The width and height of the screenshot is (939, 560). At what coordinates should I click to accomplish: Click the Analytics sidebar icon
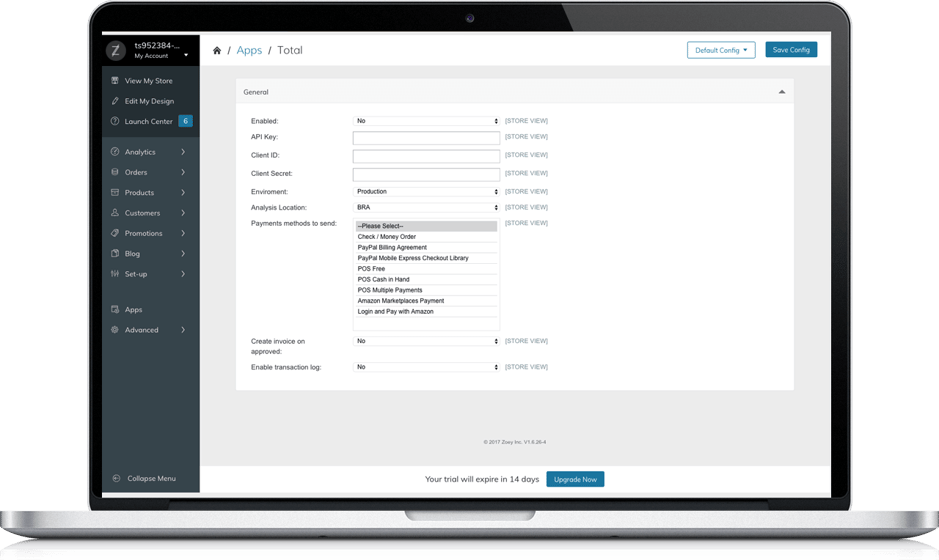(115, 152)
